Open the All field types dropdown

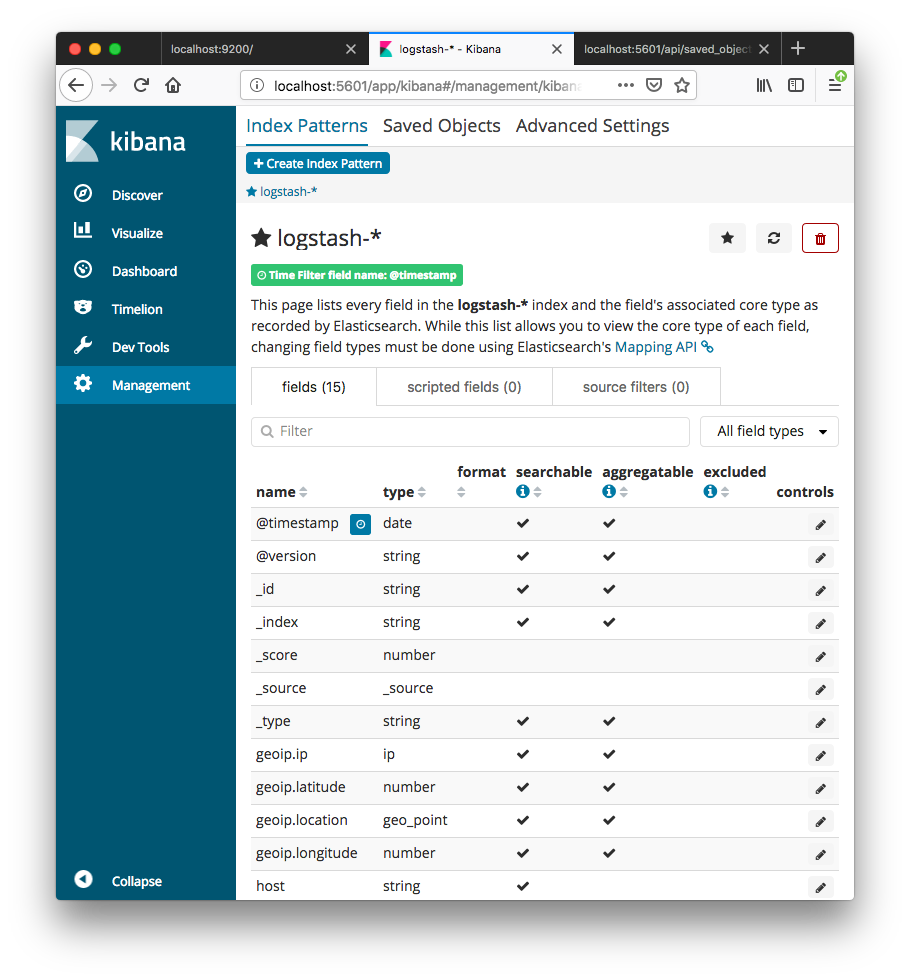pyautogui.click(x=769, y=431)
